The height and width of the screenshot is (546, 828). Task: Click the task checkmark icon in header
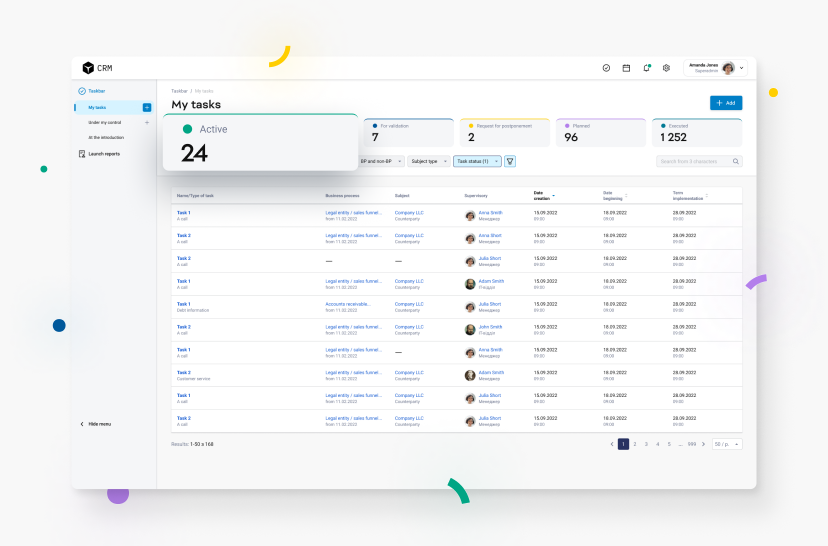pos(606,68)
